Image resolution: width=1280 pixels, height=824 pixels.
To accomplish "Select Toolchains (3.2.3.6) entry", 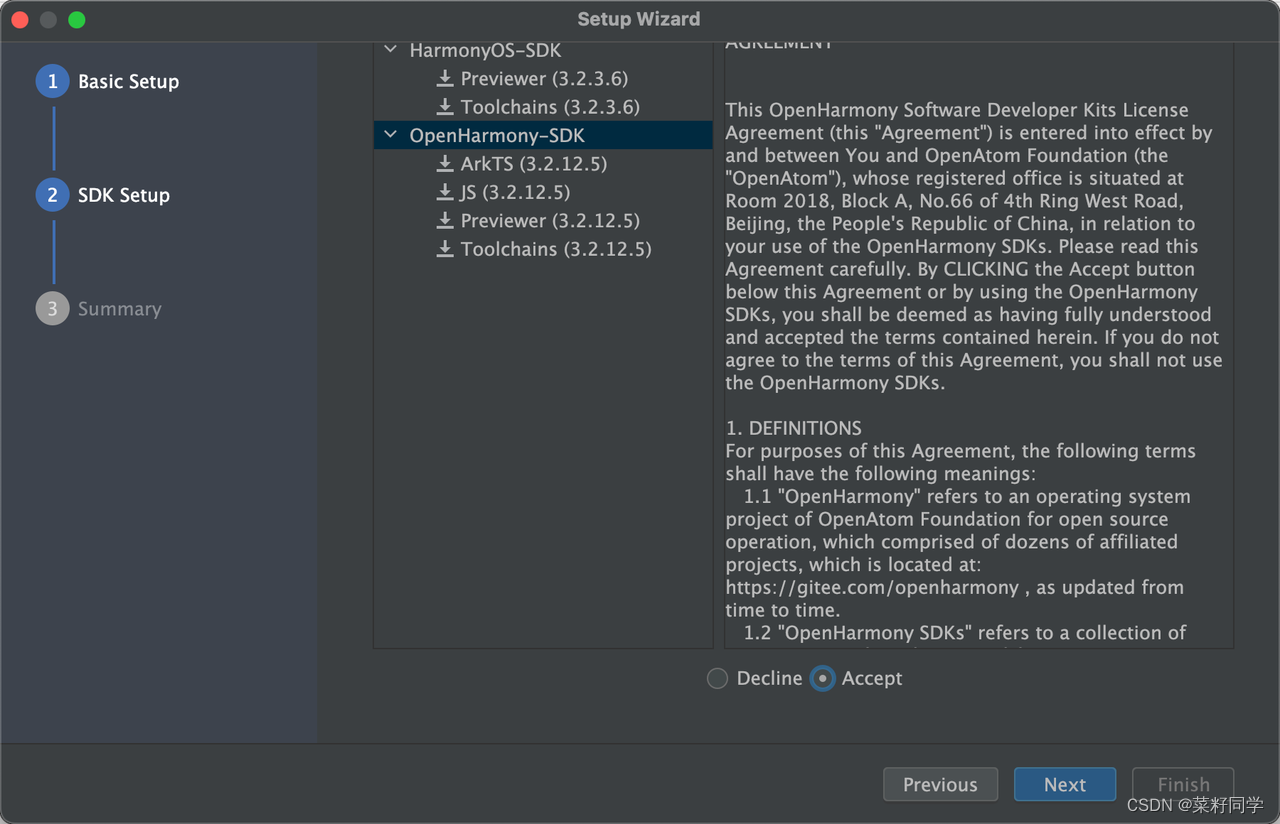I will click(x=550, y=107).
